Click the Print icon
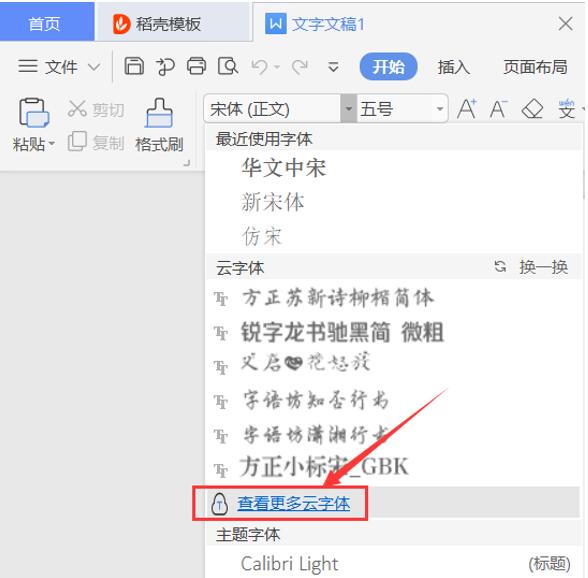588x578 pixels. [x=196, y=66]
